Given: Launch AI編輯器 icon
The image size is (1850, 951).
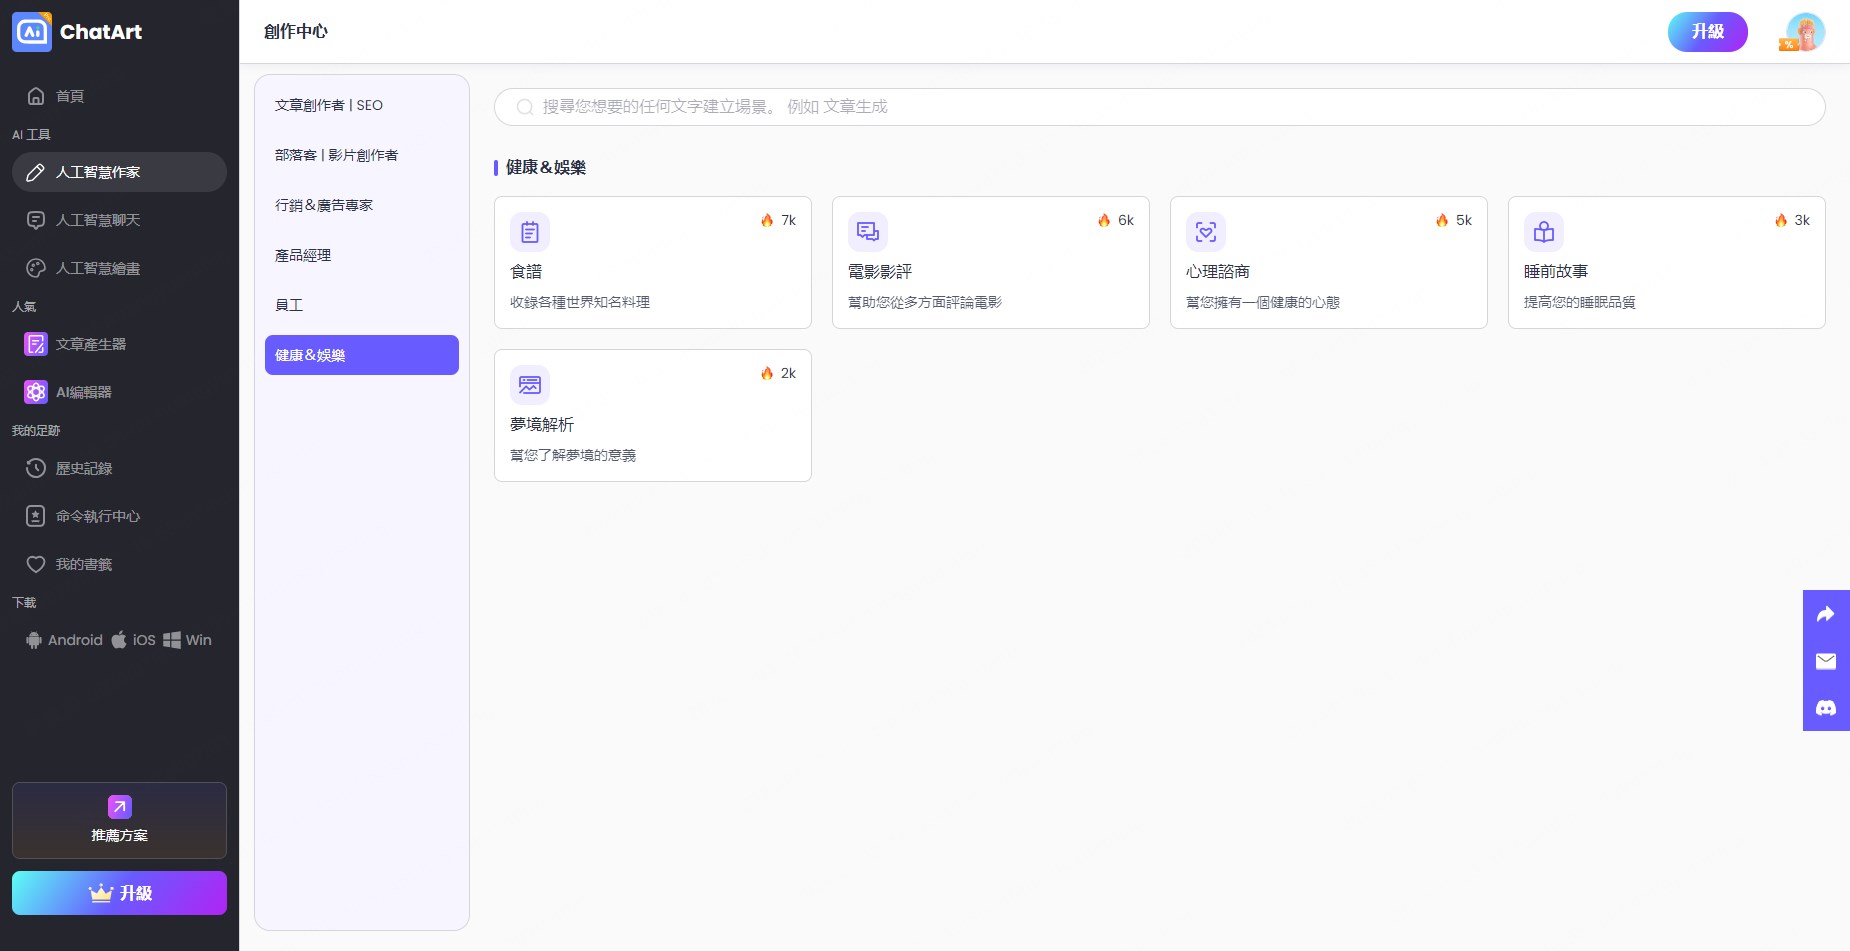Looking at the screenshot, I should point(36,392).
